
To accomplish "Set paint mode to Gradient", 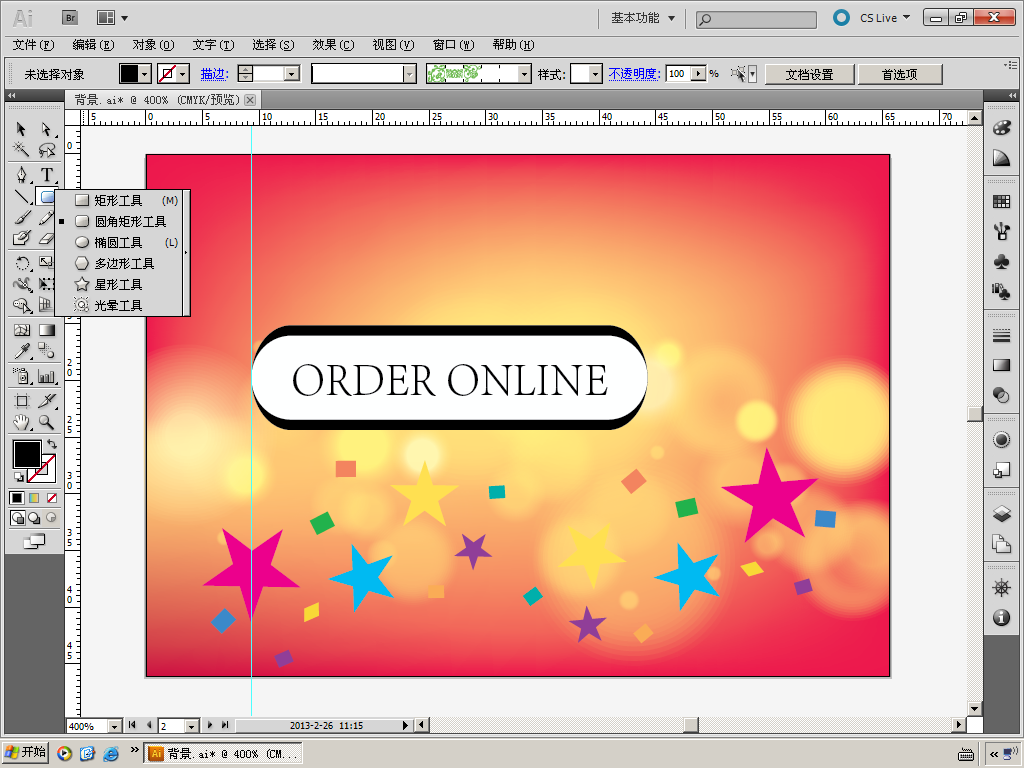I will click(34, 498).
